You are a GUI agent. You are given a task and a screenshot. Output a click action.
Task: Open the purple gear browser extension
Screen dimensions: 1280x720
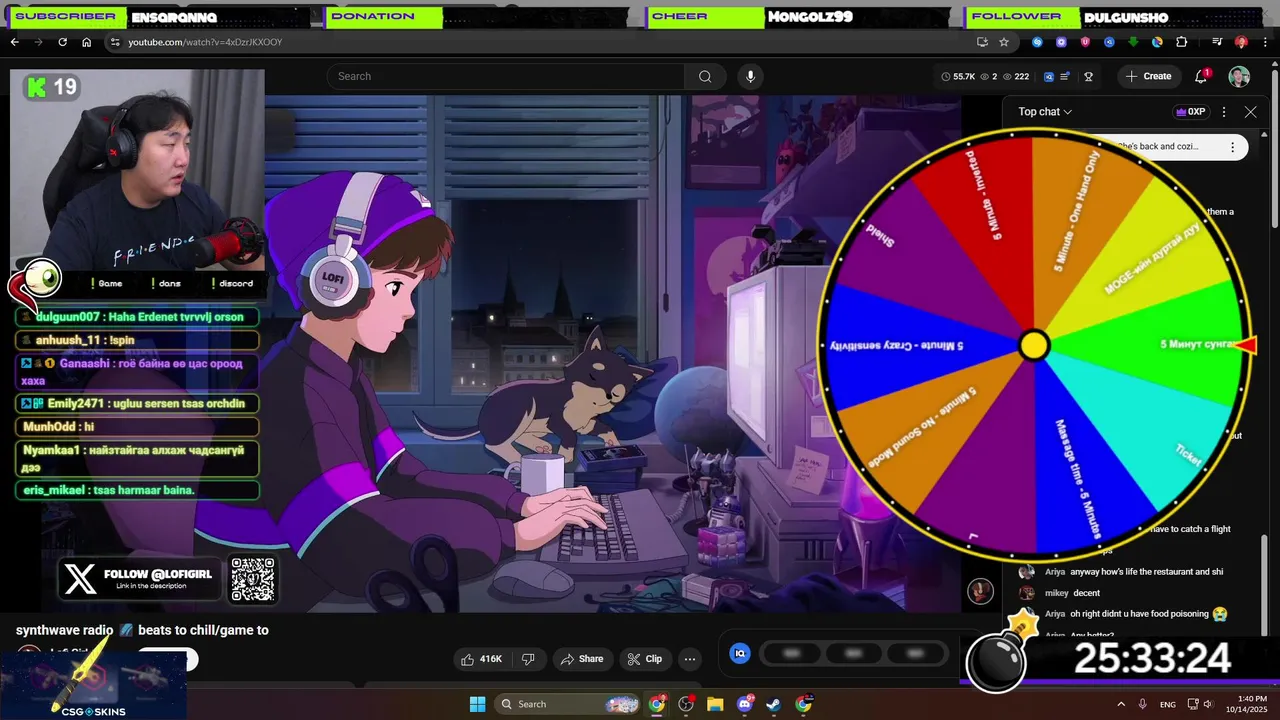(x=1061, y=42)
